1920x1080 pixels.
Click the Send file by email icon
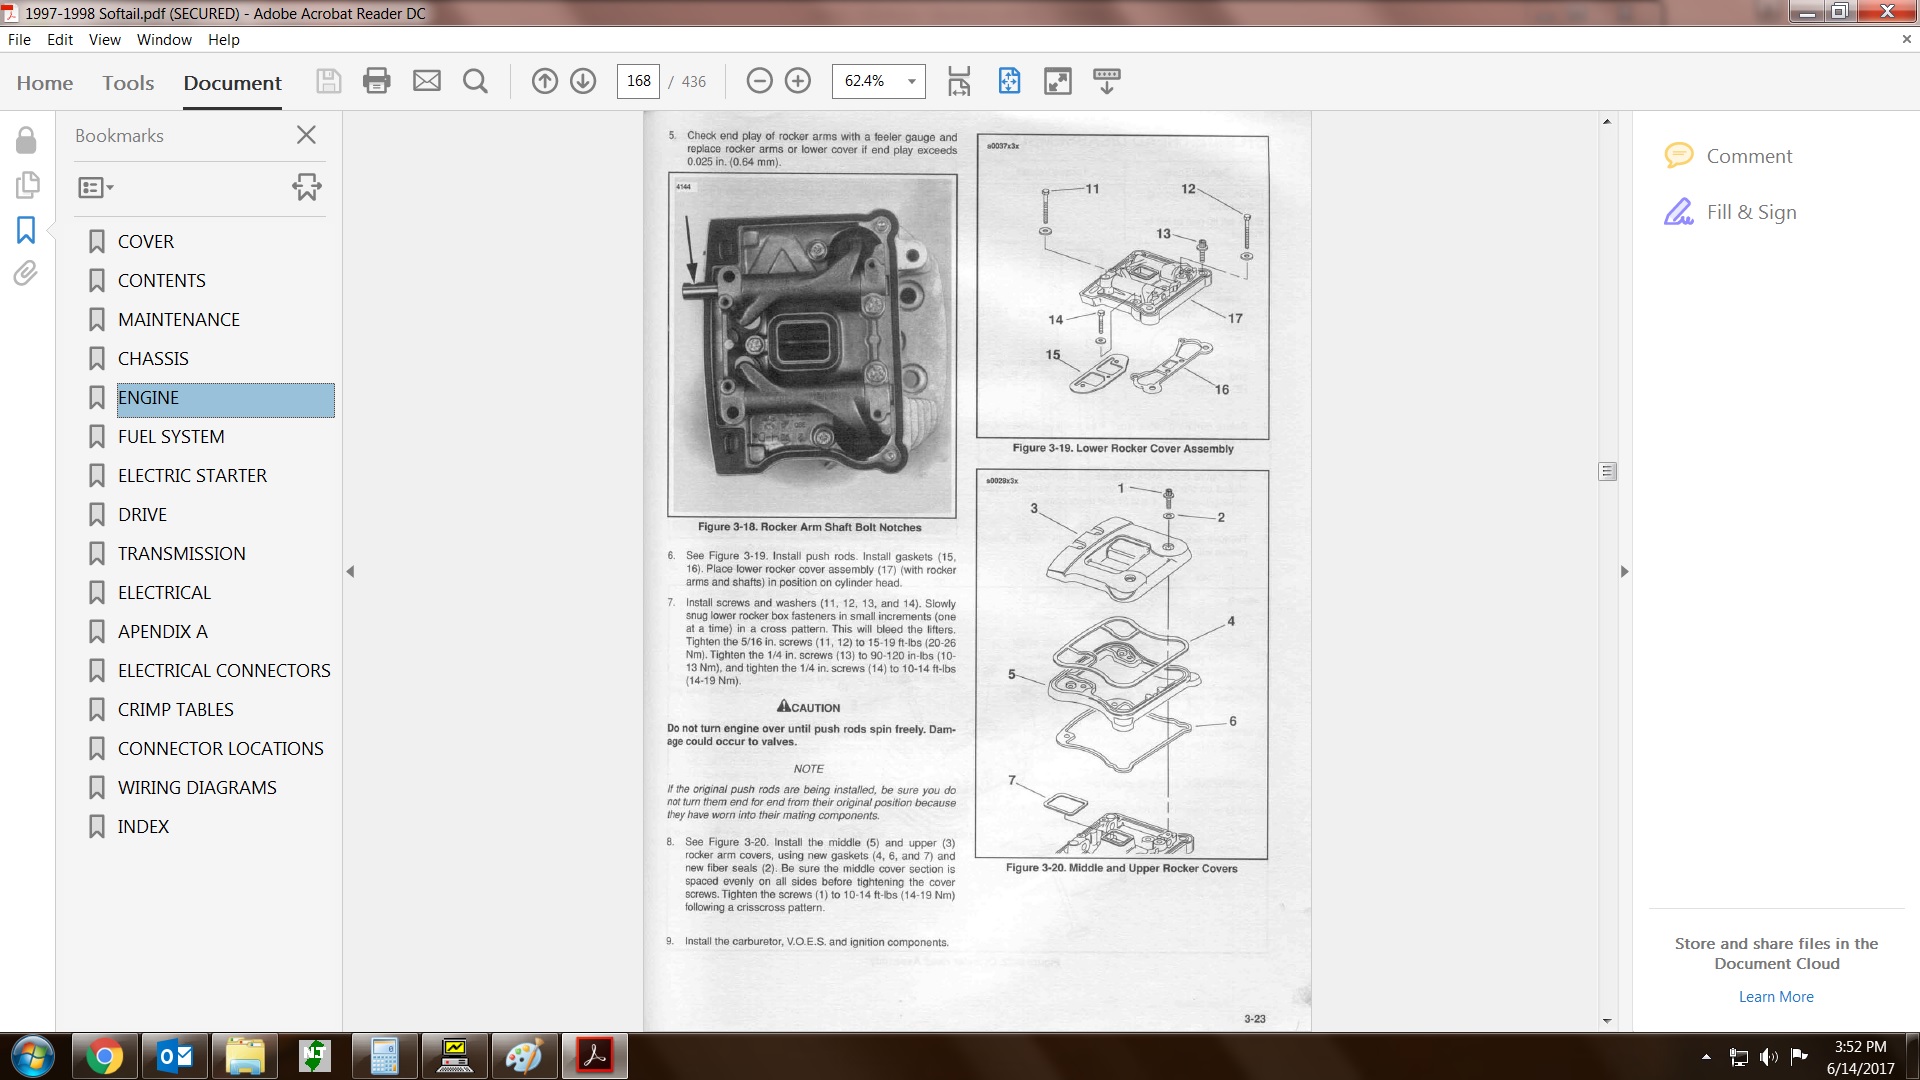coord(427,81)
